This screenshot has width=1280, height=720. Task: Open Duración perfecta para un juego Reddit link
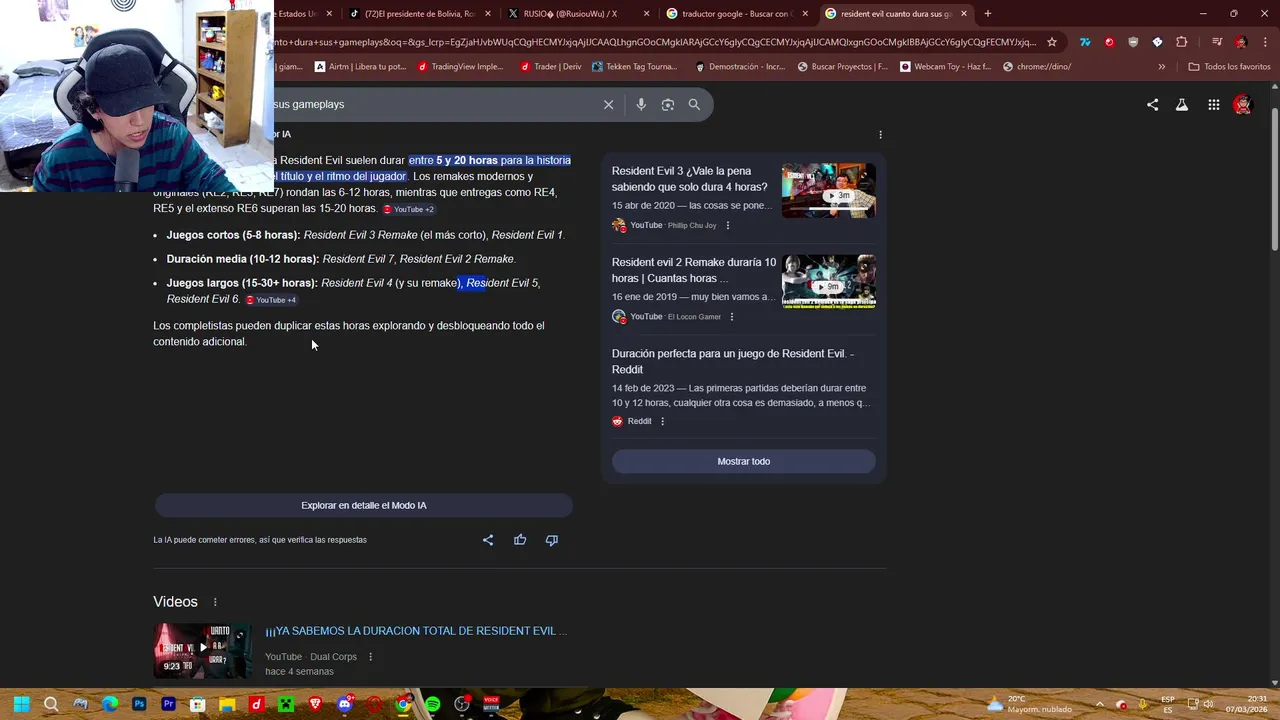tap(732, 361)
